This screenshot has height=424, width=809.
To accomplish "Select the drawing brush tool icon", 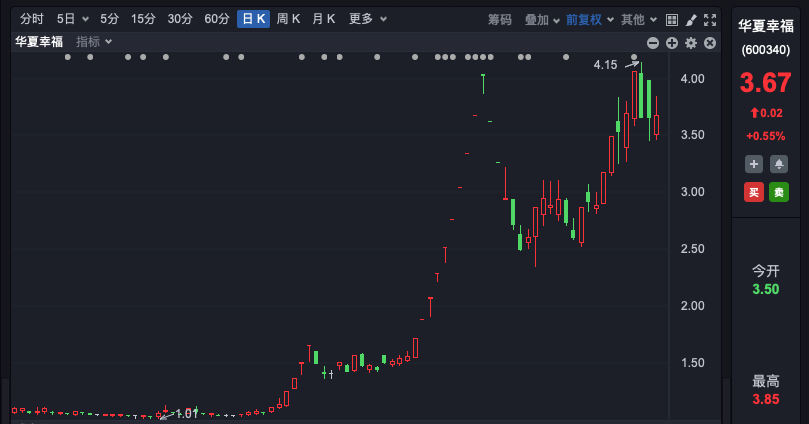I will point(690,19).
